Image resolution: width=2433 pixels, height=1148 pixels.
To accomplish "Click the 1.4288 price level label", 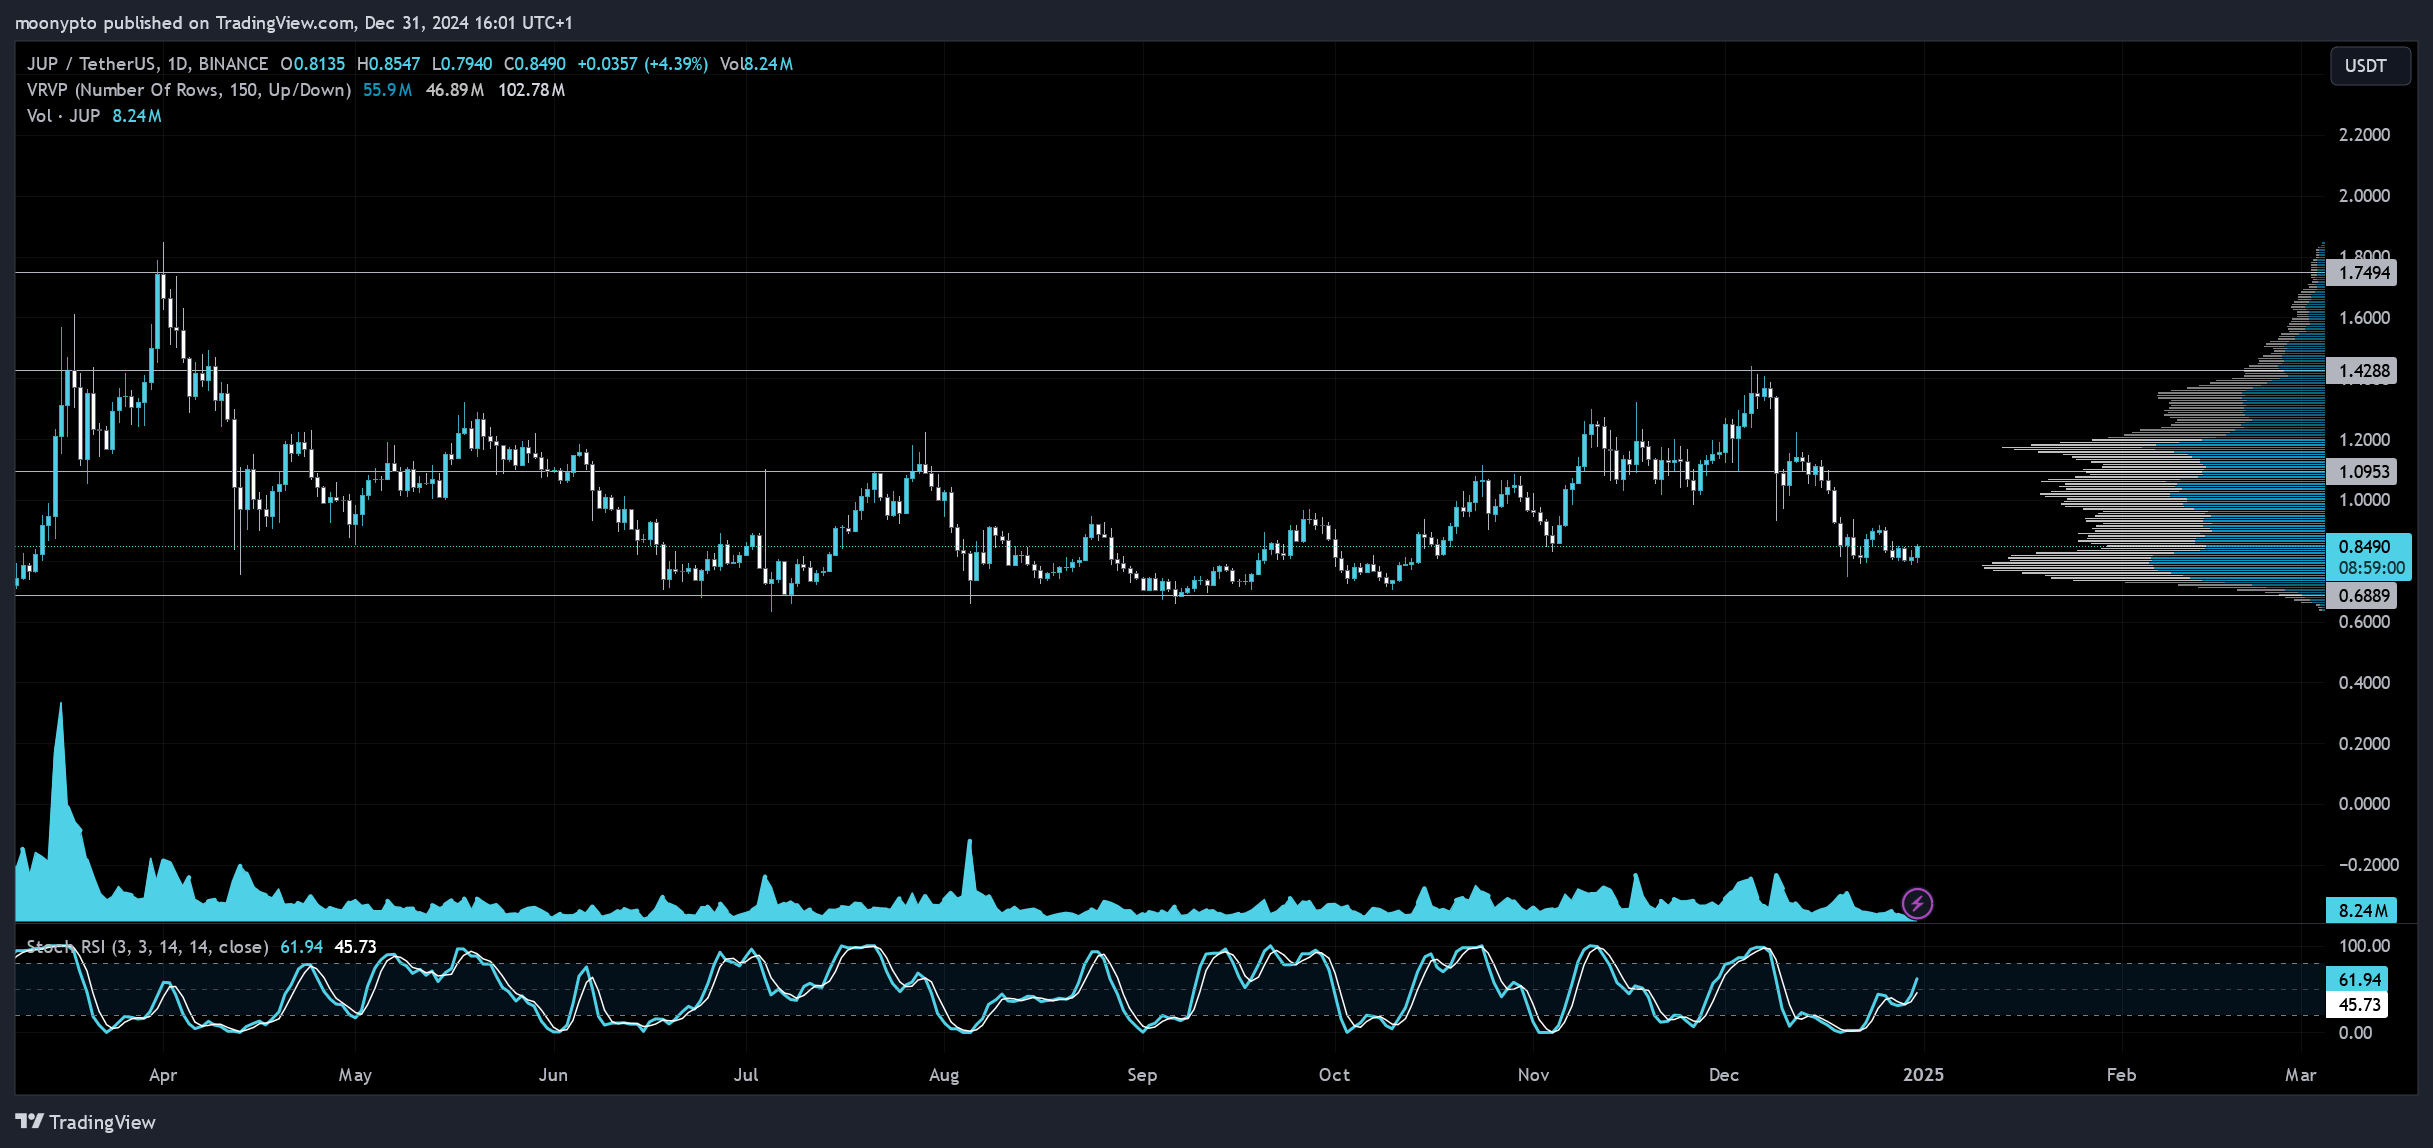I will pyautogui.click(x=2362, y=371).
